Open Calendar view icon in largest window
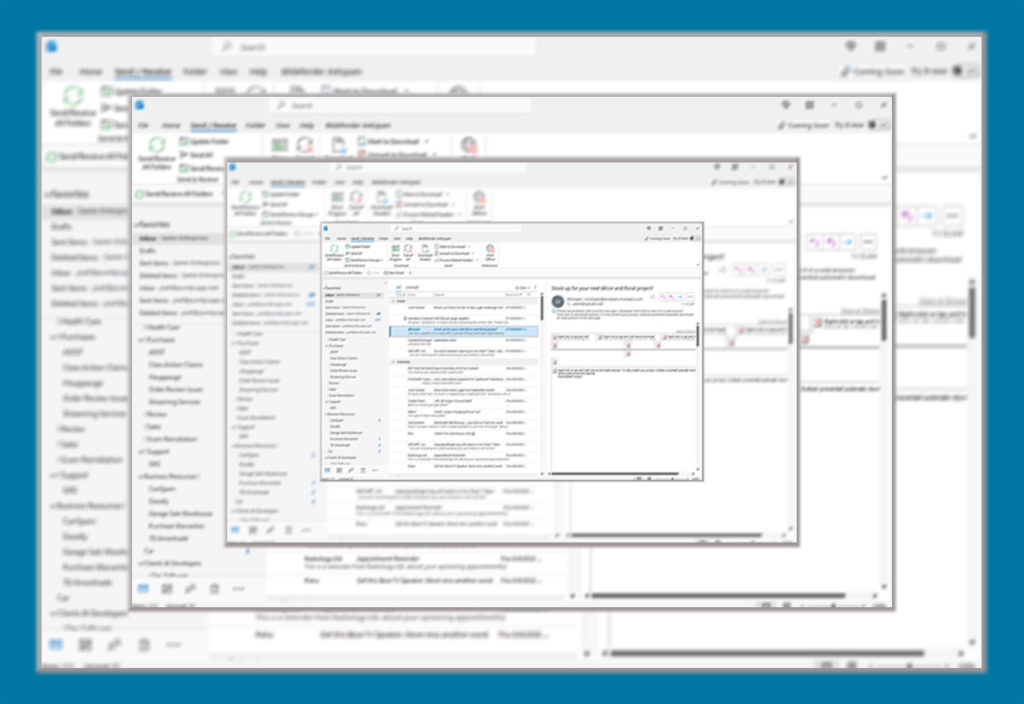1024x704 pixels. point(85,645)
